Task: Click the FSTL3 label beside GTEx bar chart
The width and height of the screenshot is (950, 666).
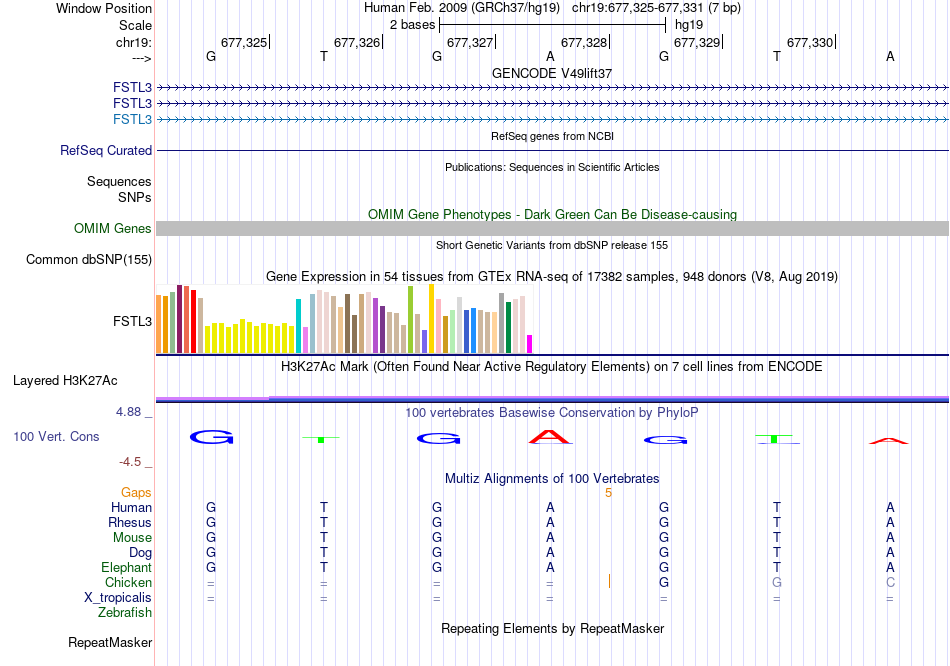Action: point(132,321)
